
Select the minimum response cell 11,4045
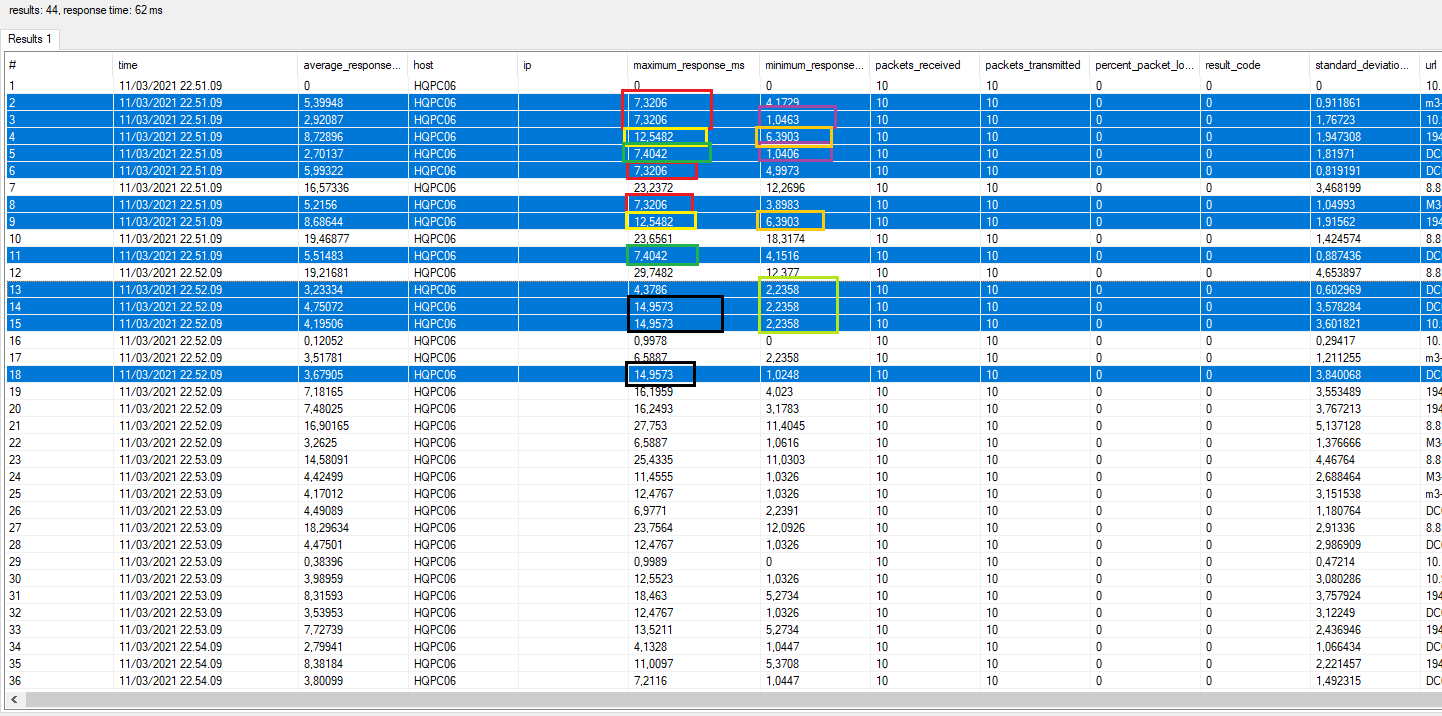(x=815, y=426)
